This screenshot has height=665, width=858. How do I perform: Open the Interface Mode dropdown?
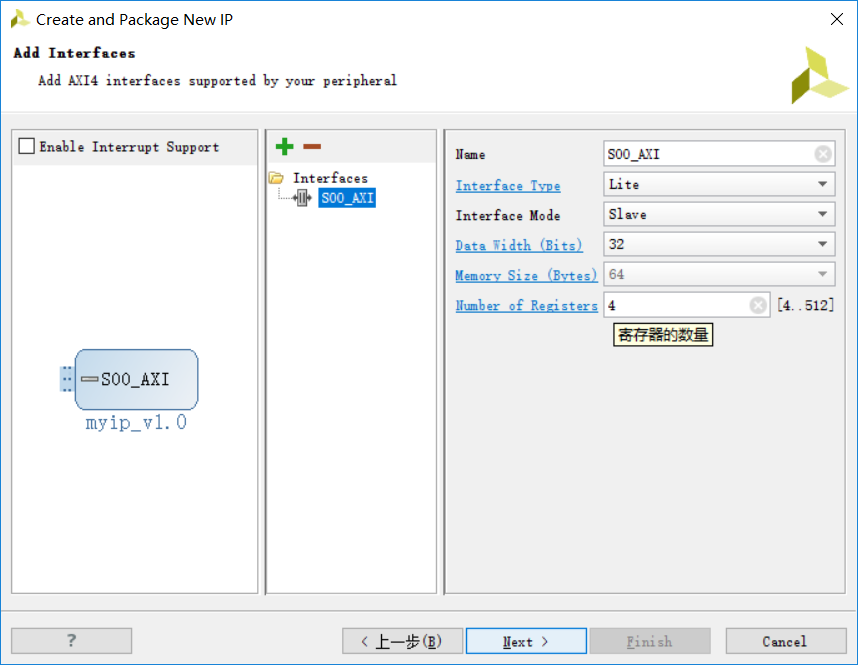[x=719, y=214]
